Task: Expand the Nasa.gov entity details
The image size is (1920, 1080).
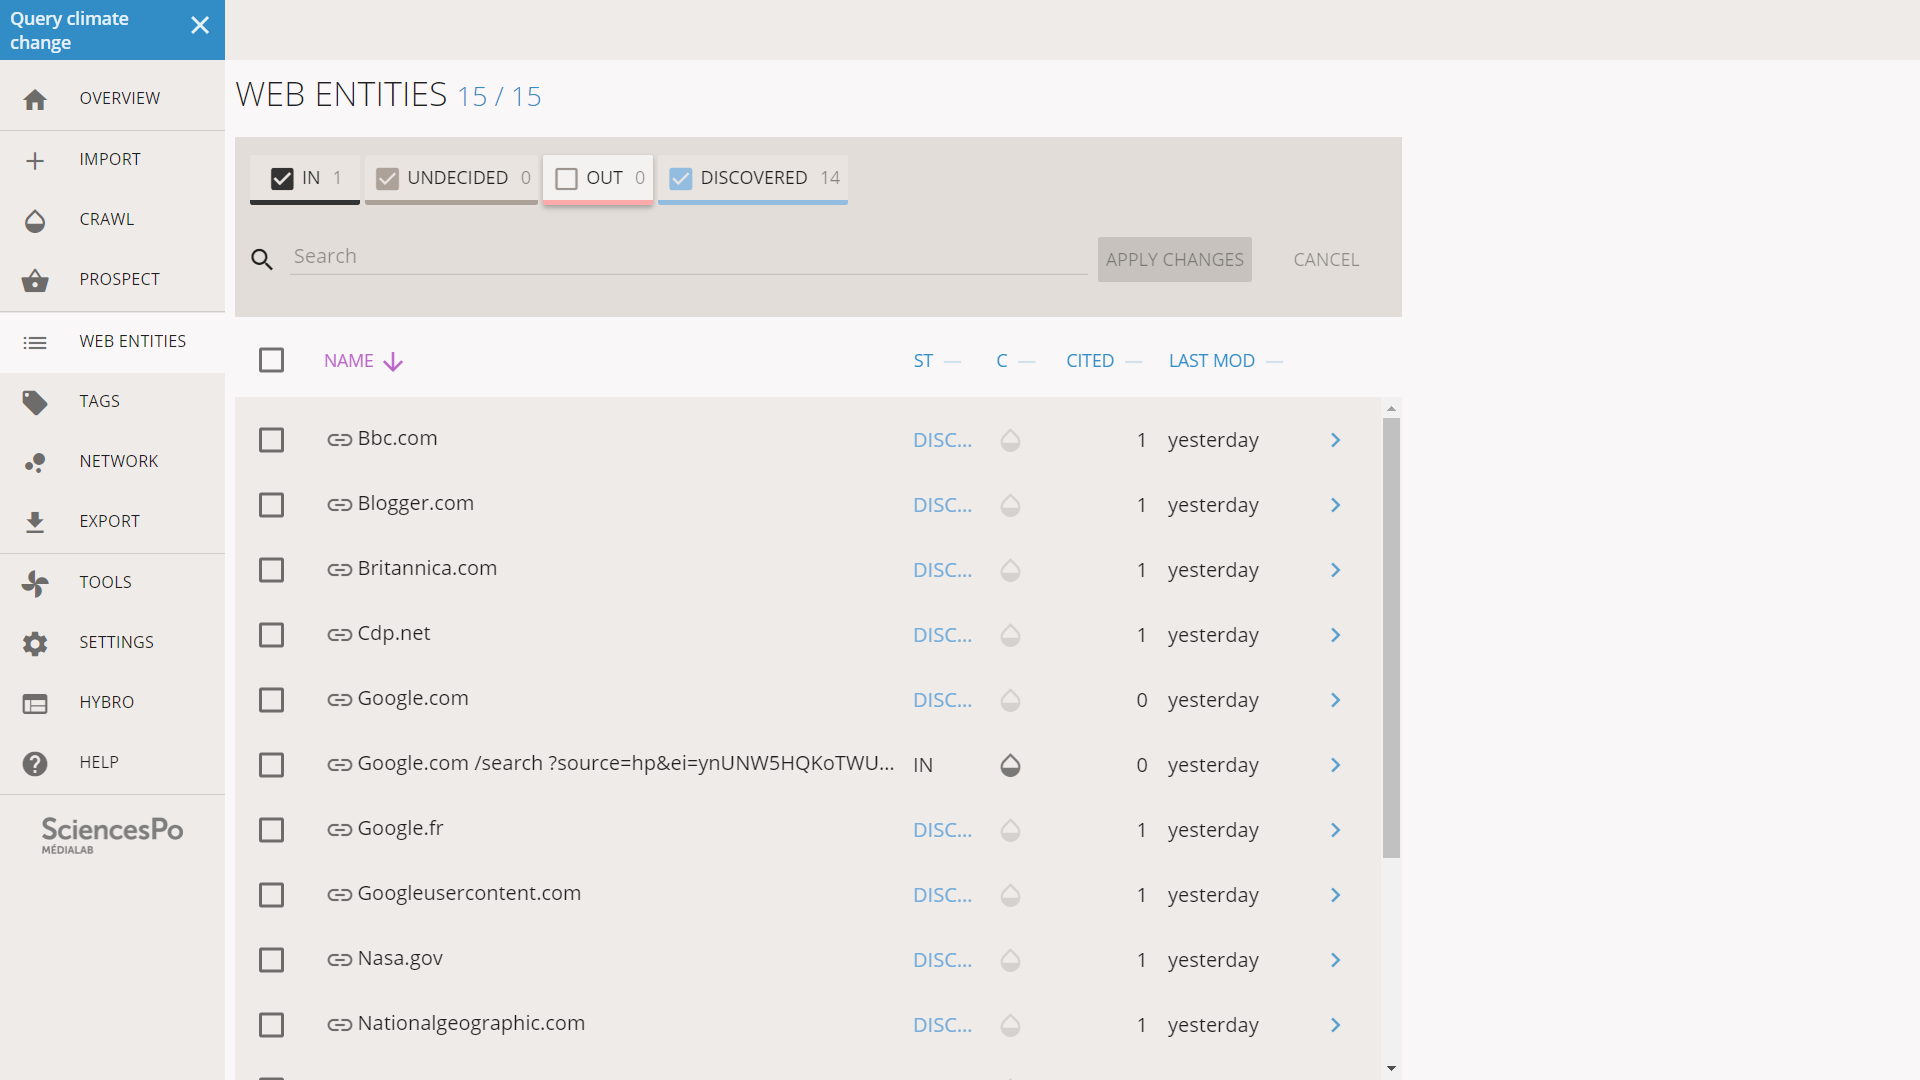Action: click(1335, 959)
